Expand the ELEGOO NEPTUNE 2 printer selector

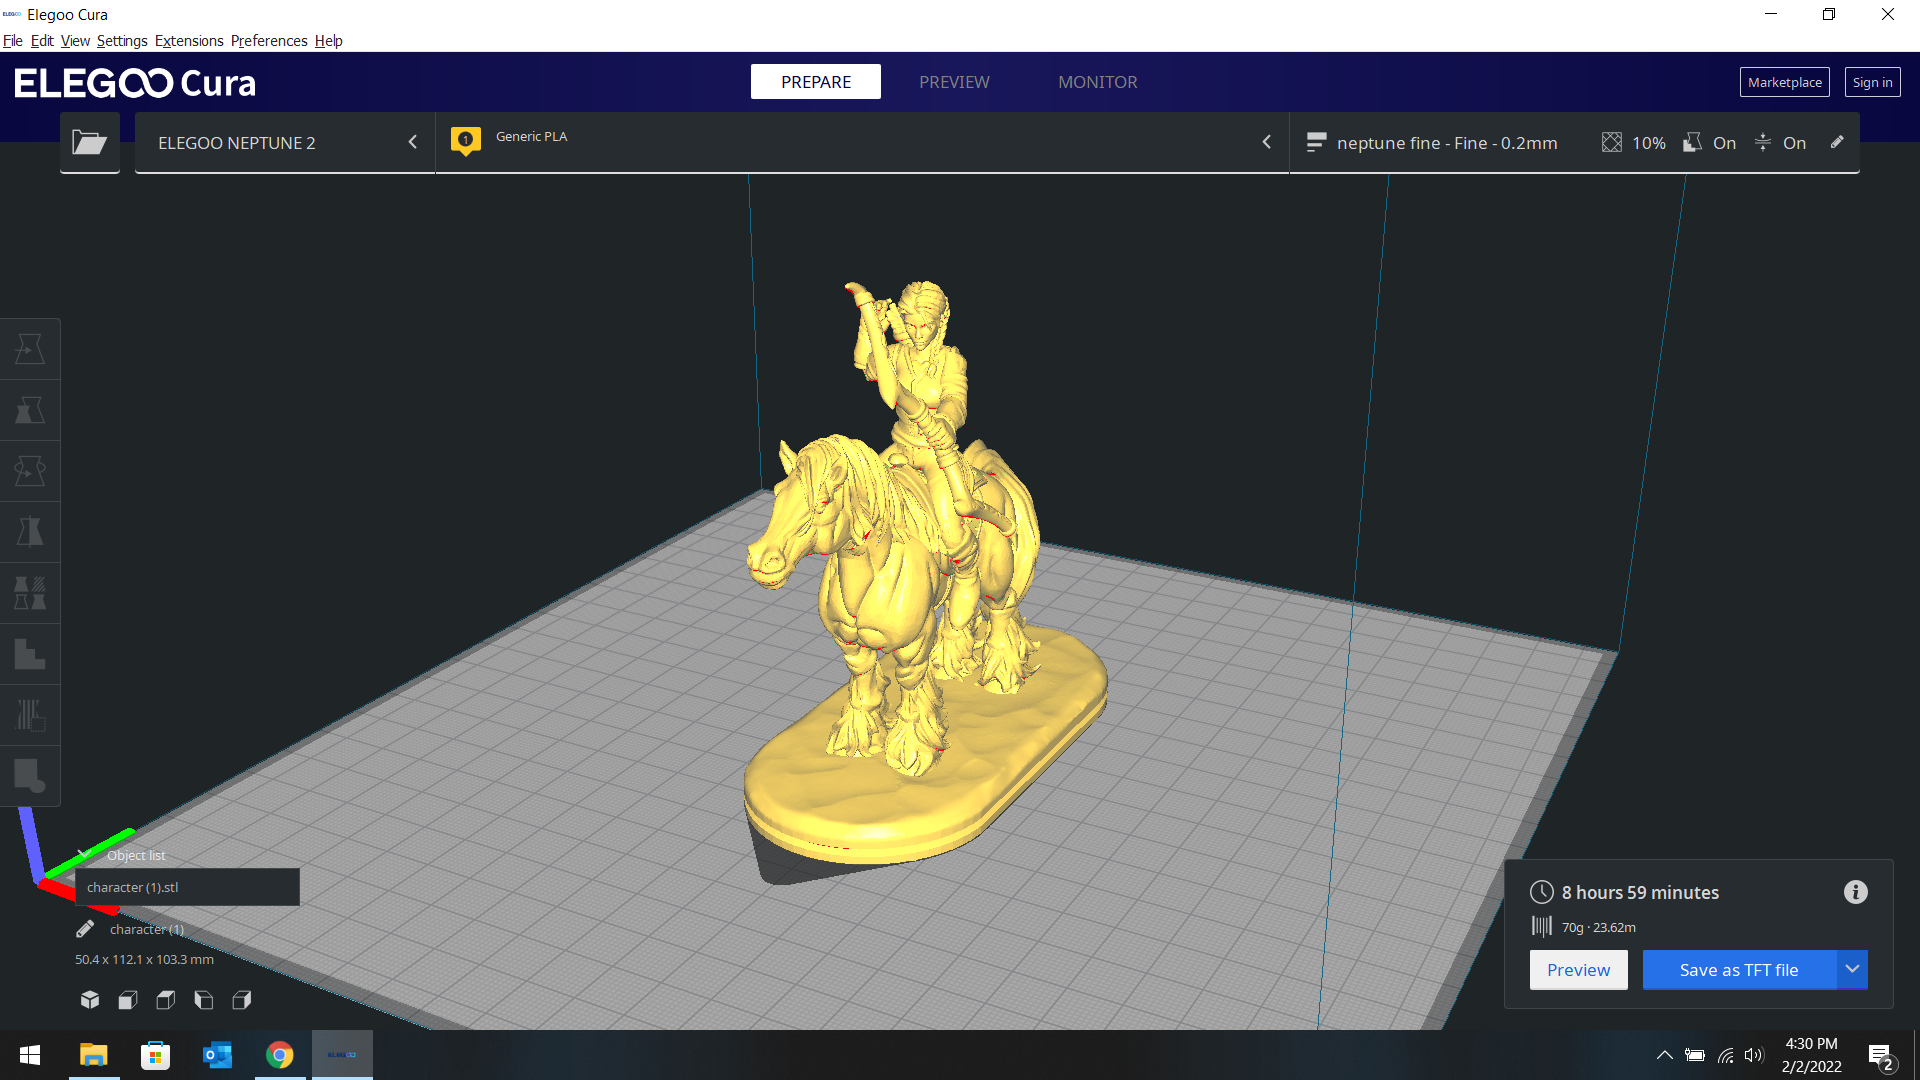[x=285, y=143]
